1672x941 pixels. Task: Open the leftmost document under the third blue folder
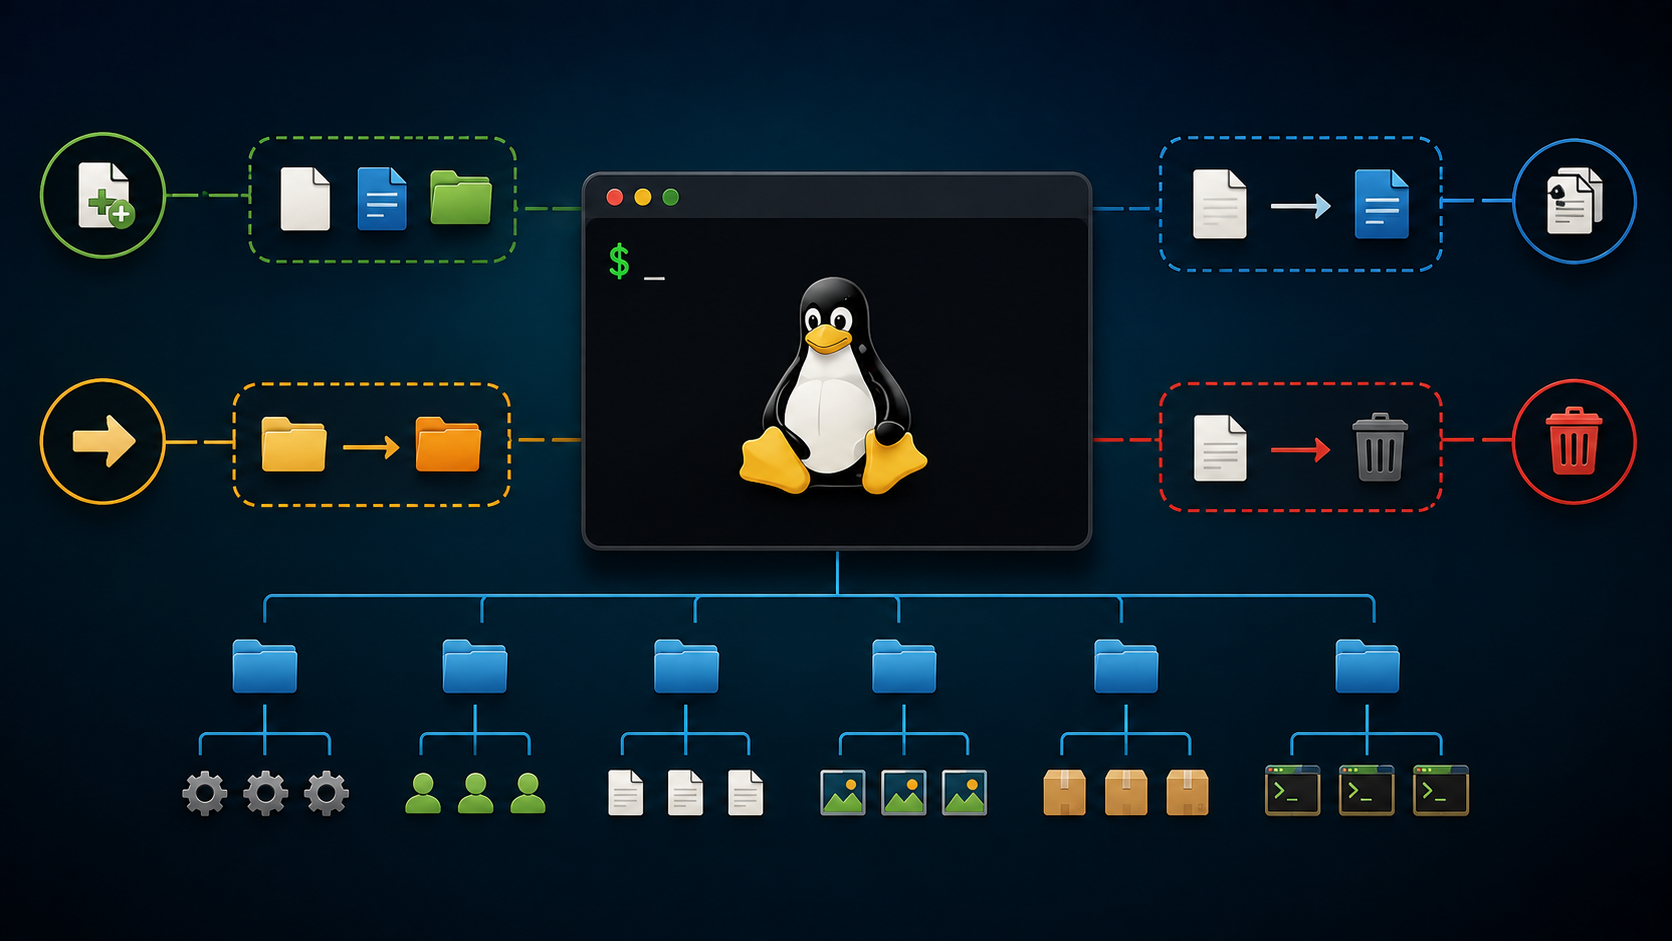tap(626, 792)
